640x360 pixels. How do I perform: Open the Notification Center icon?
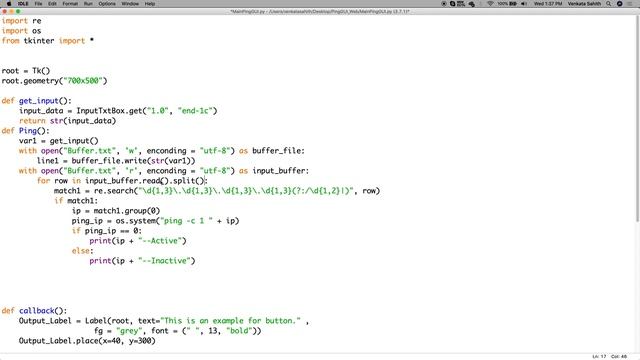point(631,4)
